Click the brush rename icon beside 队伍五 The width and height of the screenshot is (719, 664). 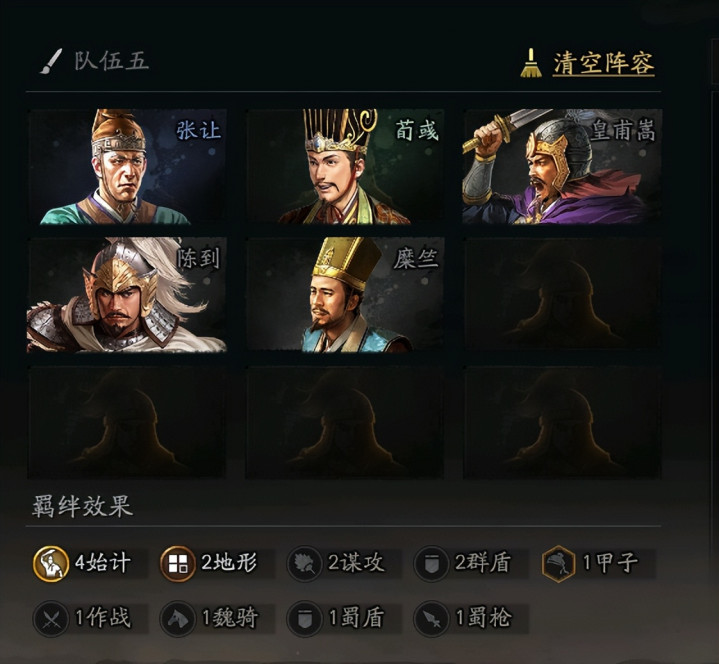click(x=51, y=61)
